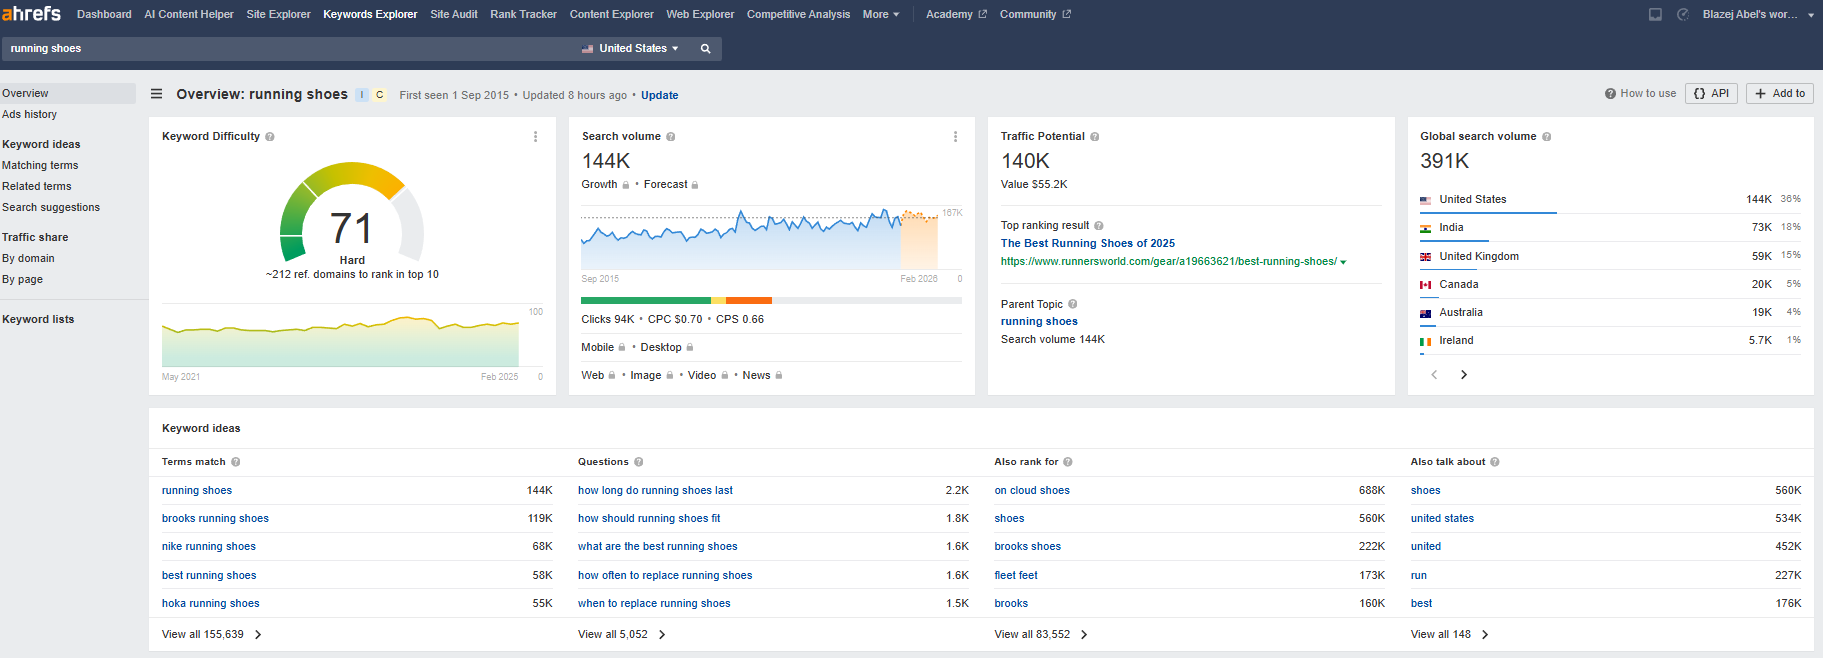Click the Ahrefs logo
Image resolution: width=1823 pixels, height=658 pixels.
31,14
